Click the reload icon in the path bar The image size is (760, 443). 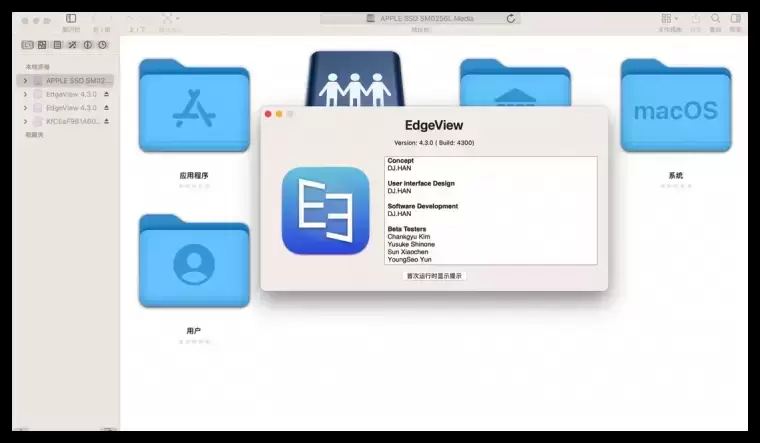click(x=510, y=18)
